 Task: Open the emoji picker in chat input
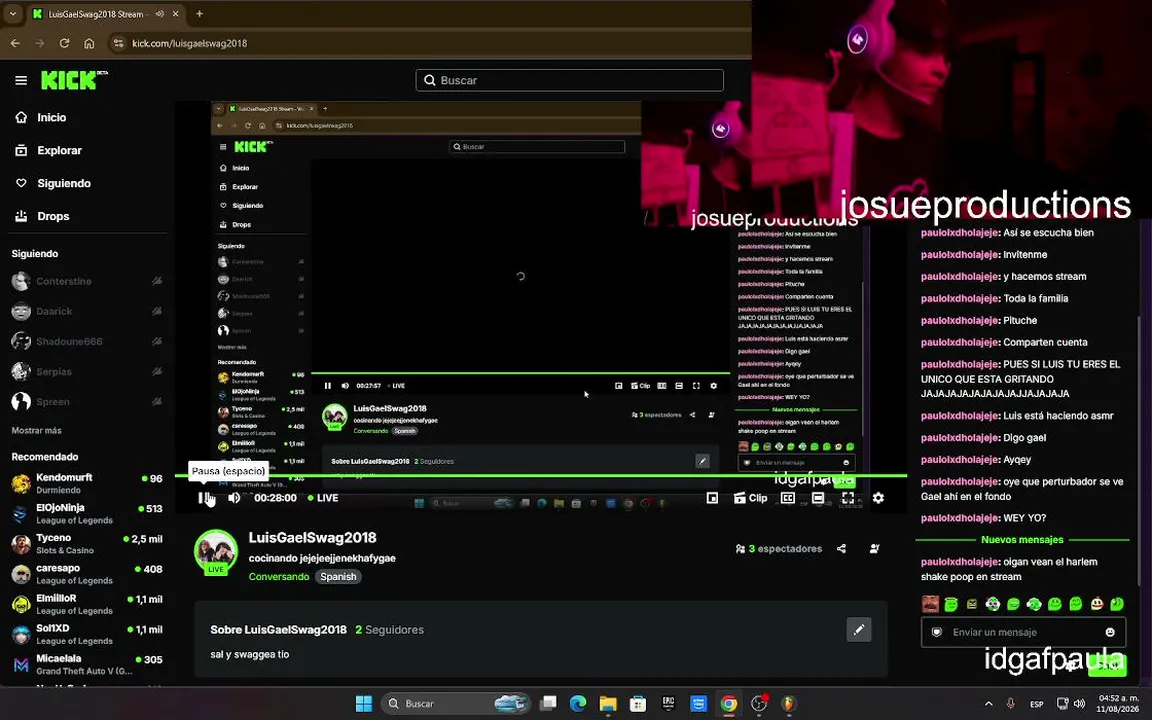pyautogui.click(x=1110, y=632)
